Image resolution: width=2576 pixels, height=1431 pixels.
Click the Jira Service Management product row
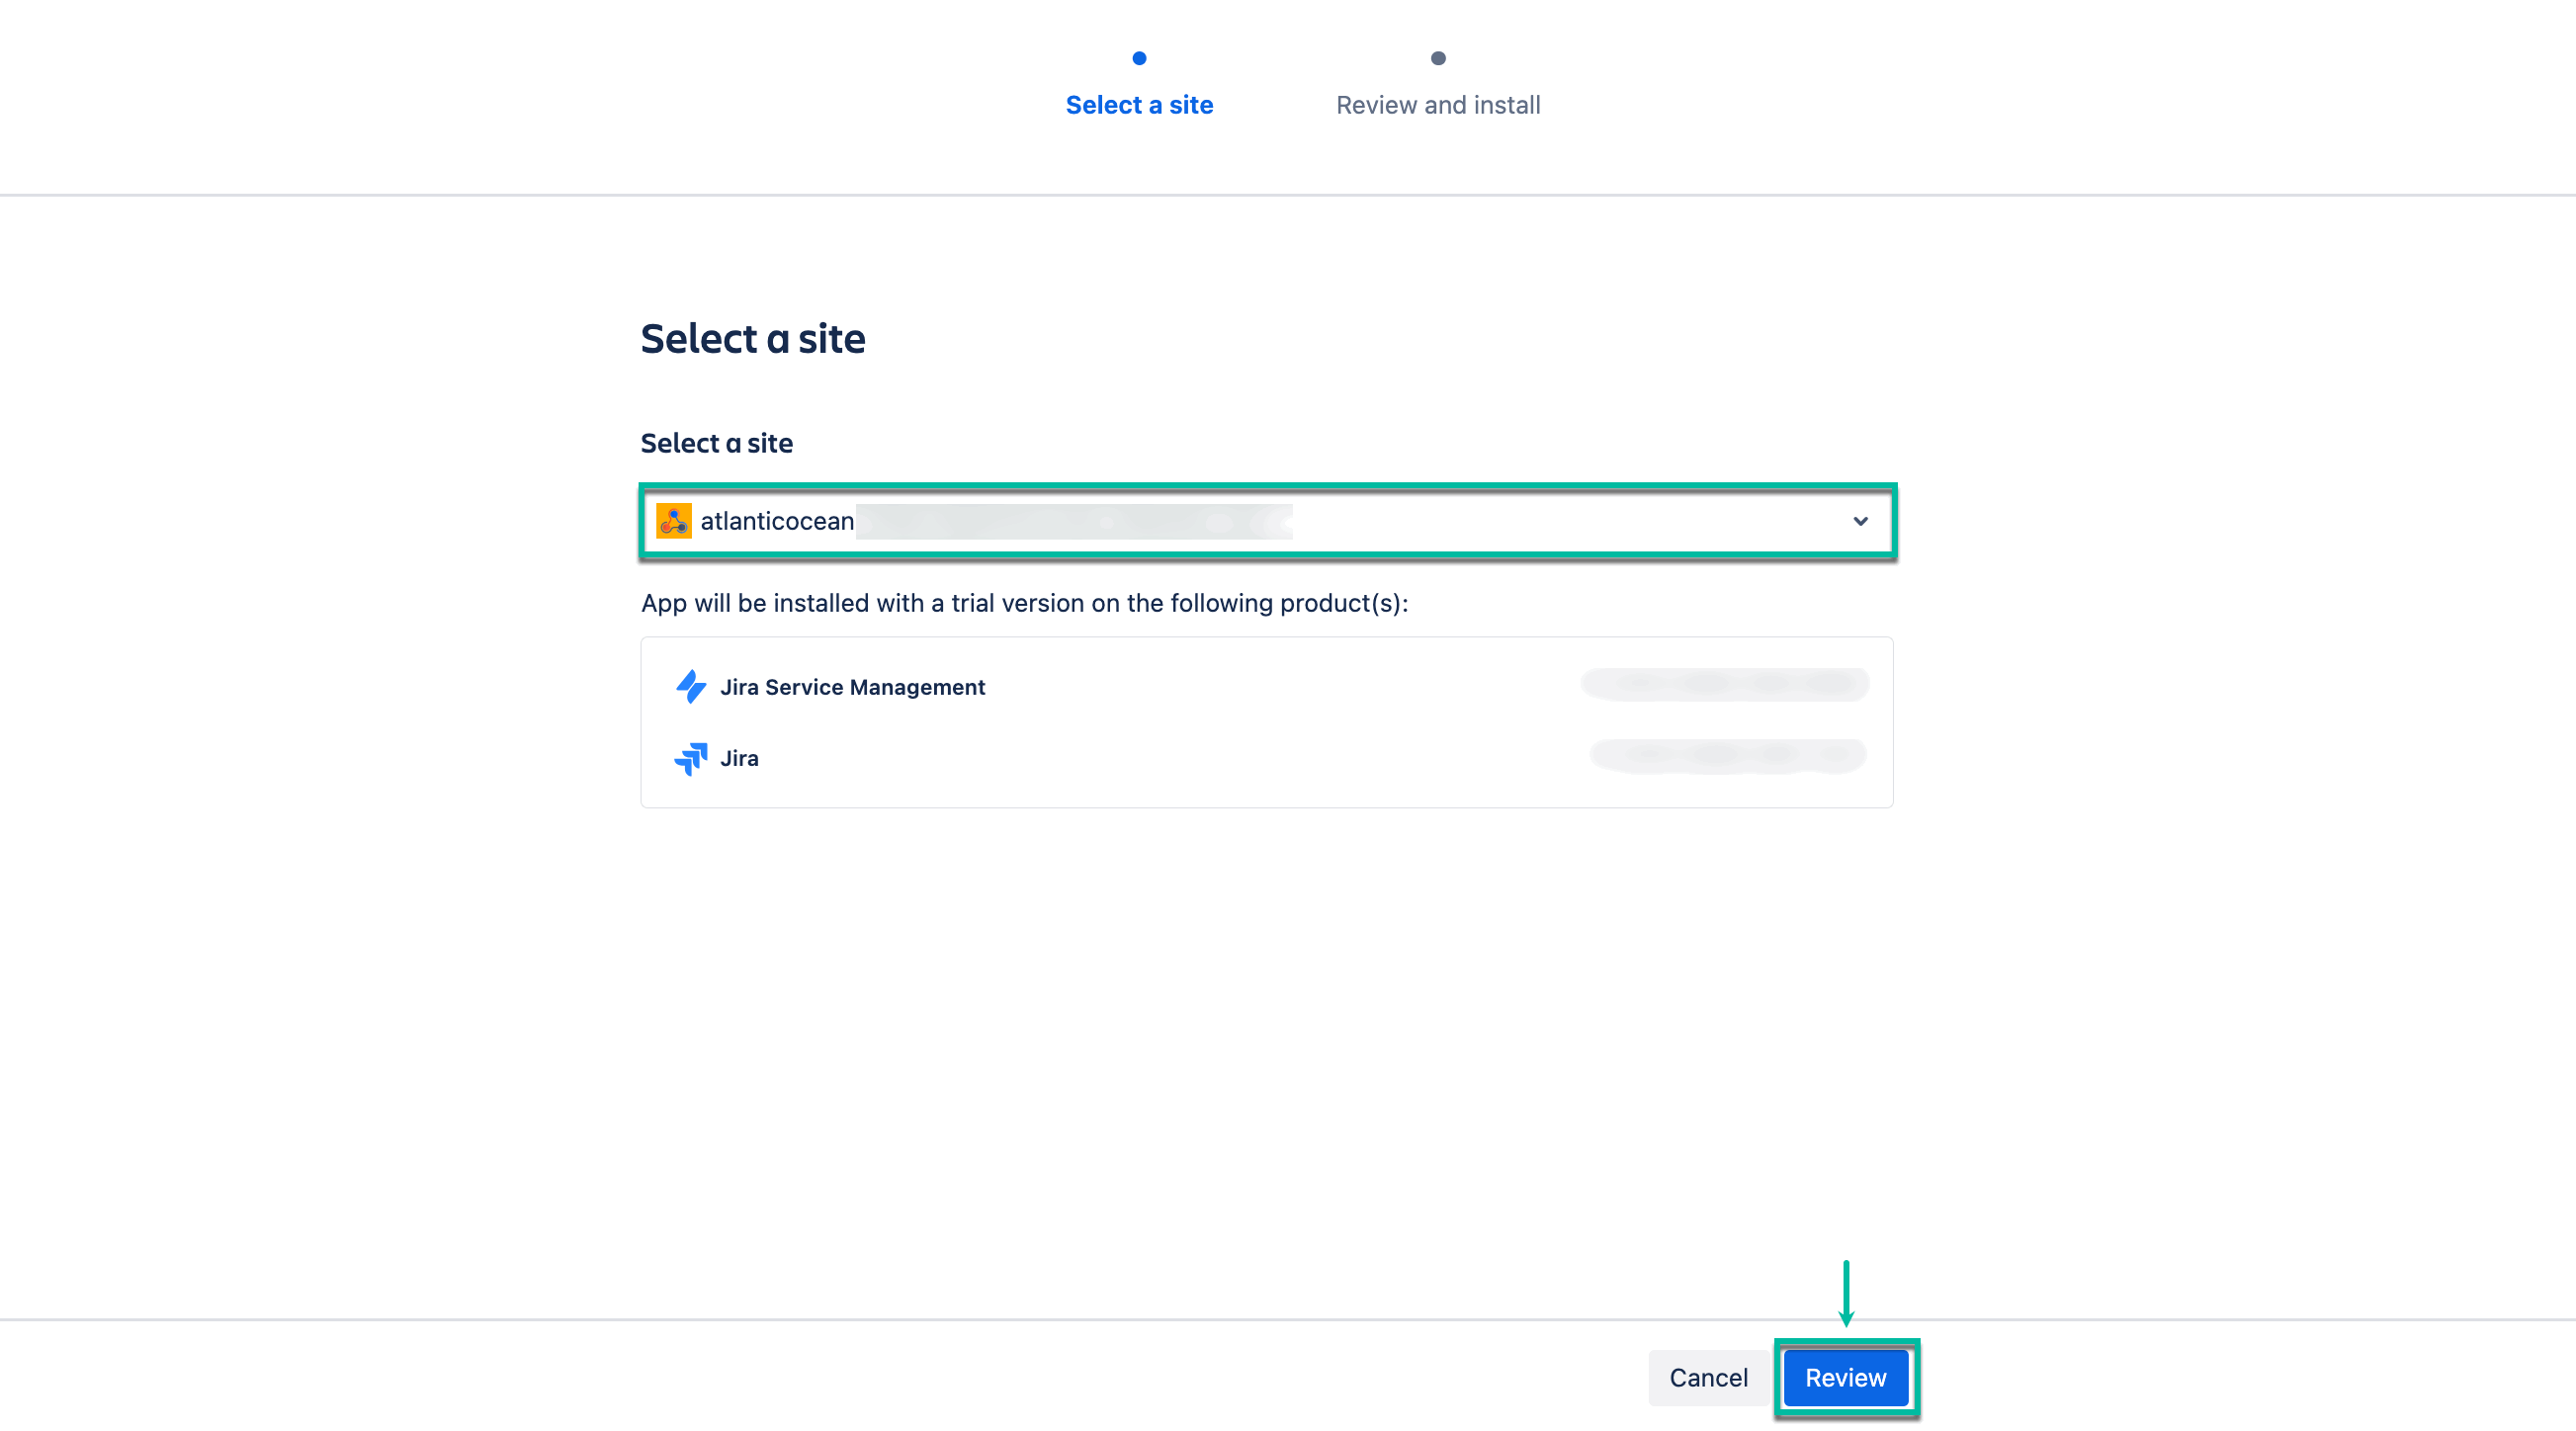tap(852, 687)
